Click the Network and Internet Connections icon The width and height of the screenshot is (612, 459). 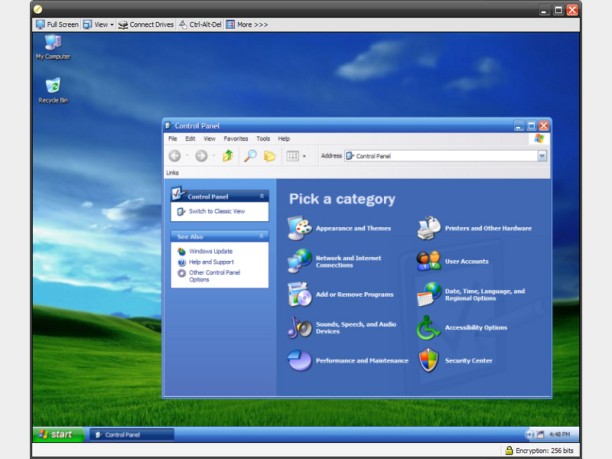click(299, 261)
